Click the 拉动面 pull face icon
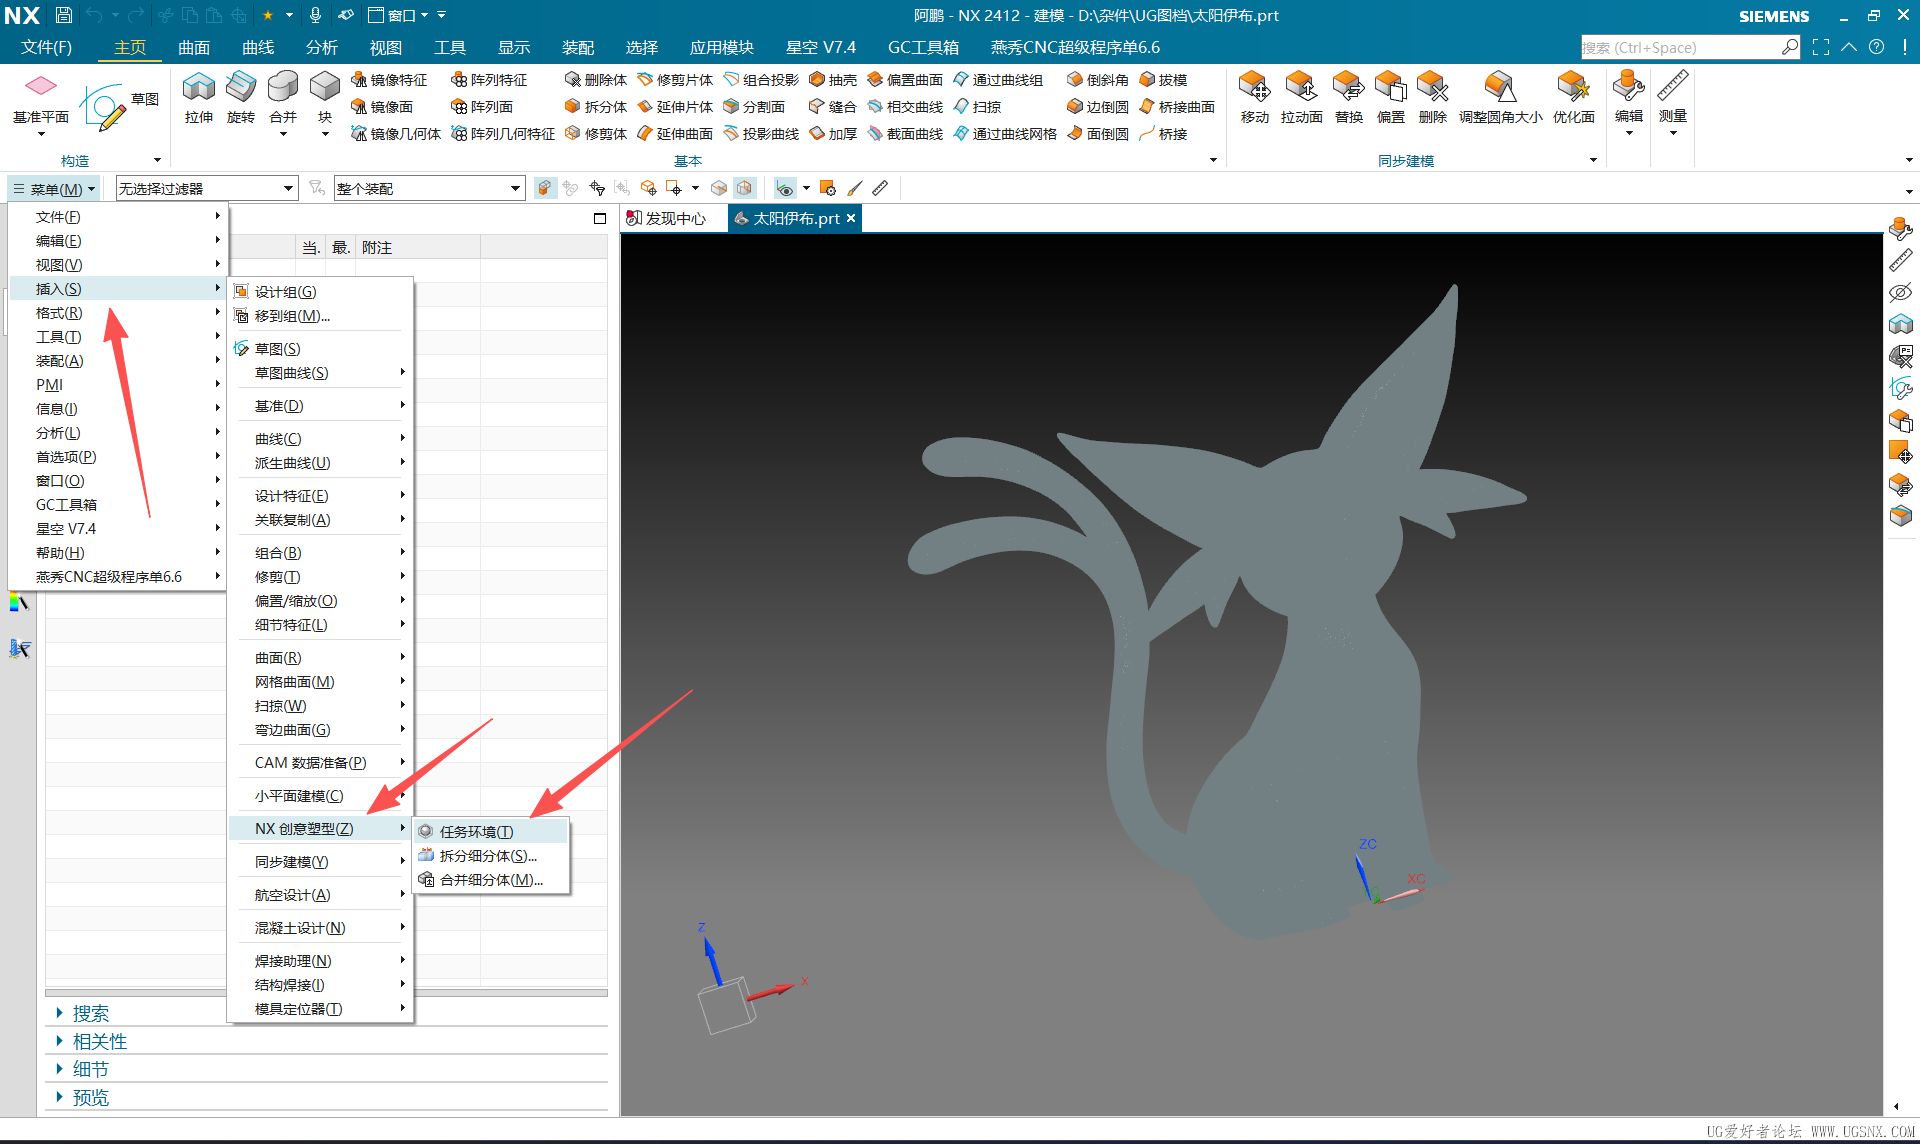This screenshot has width=1920, height=1144. tap(1301, 88)
